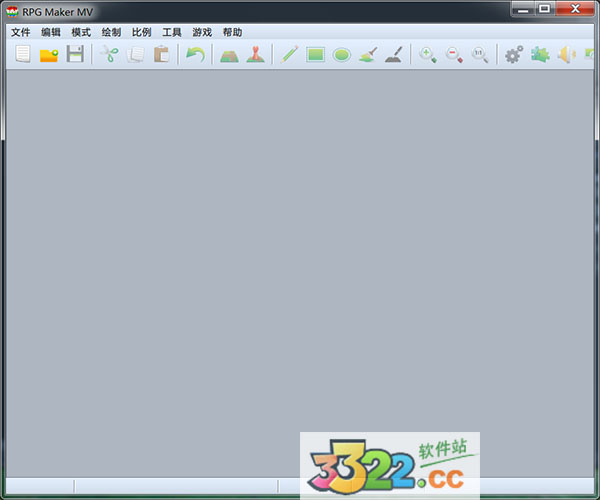Paste using the clipboard icon
This screenshot has height=500, width=600.
point(161,54)
